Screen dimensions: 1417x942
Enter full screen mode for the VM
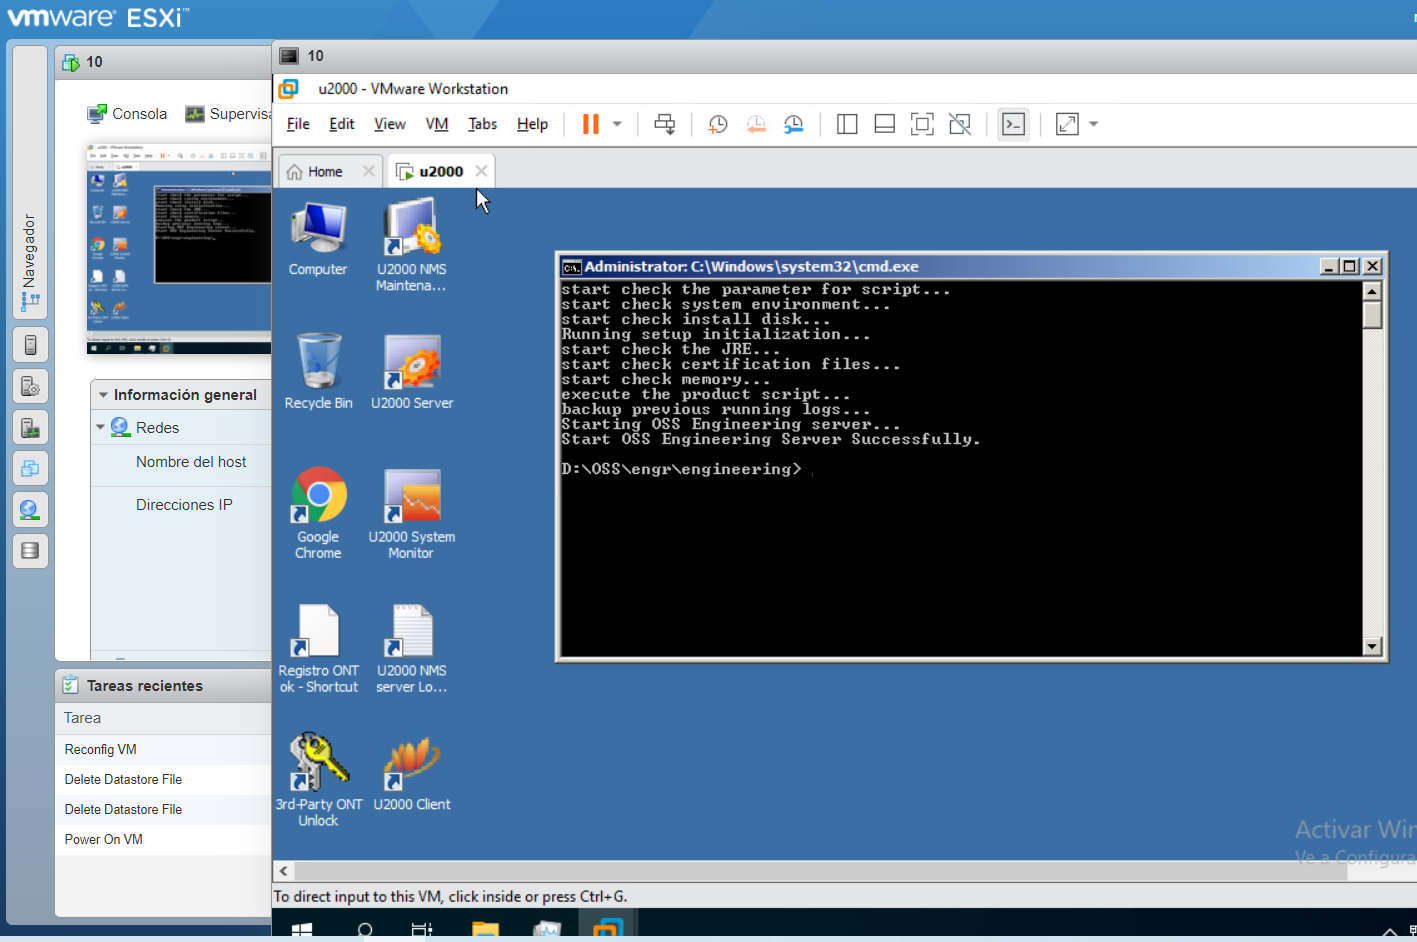[921, 123]
